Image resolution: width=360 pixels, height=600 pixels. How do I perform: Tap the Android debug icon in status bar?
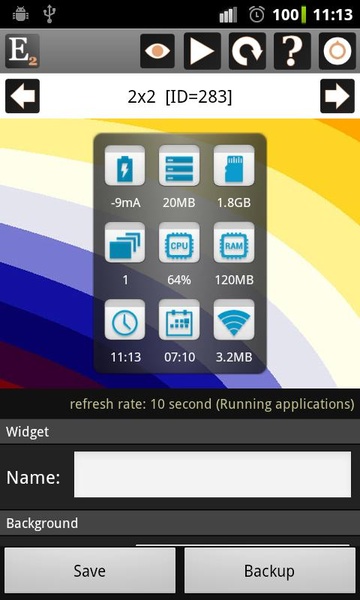click(x=20, y=15)
